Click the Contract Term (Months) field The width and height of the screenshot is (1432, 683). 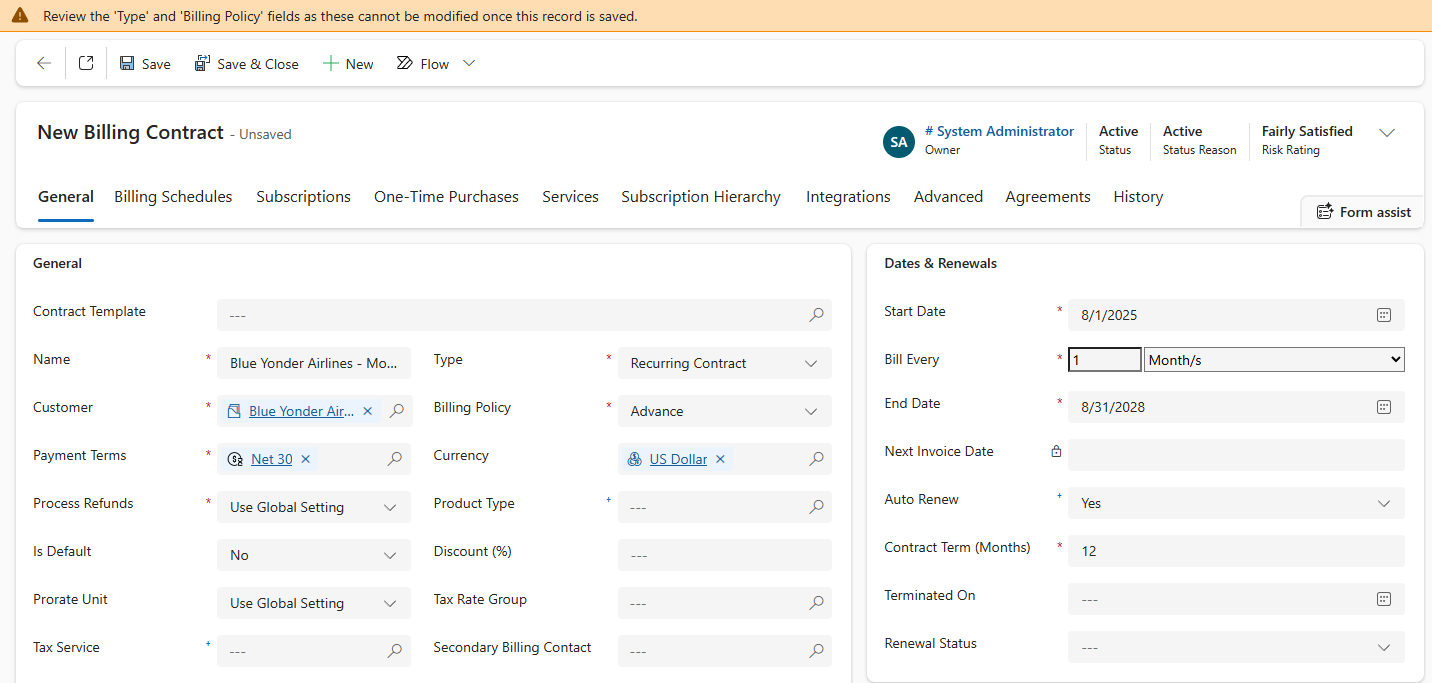click(1236, 551)
